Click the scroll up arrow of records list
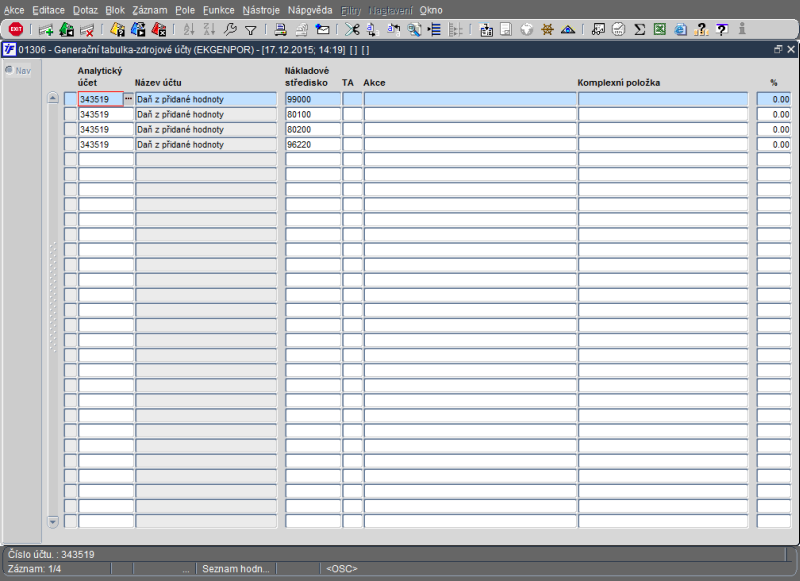This screenshot has height=581, width=800. 53,97
